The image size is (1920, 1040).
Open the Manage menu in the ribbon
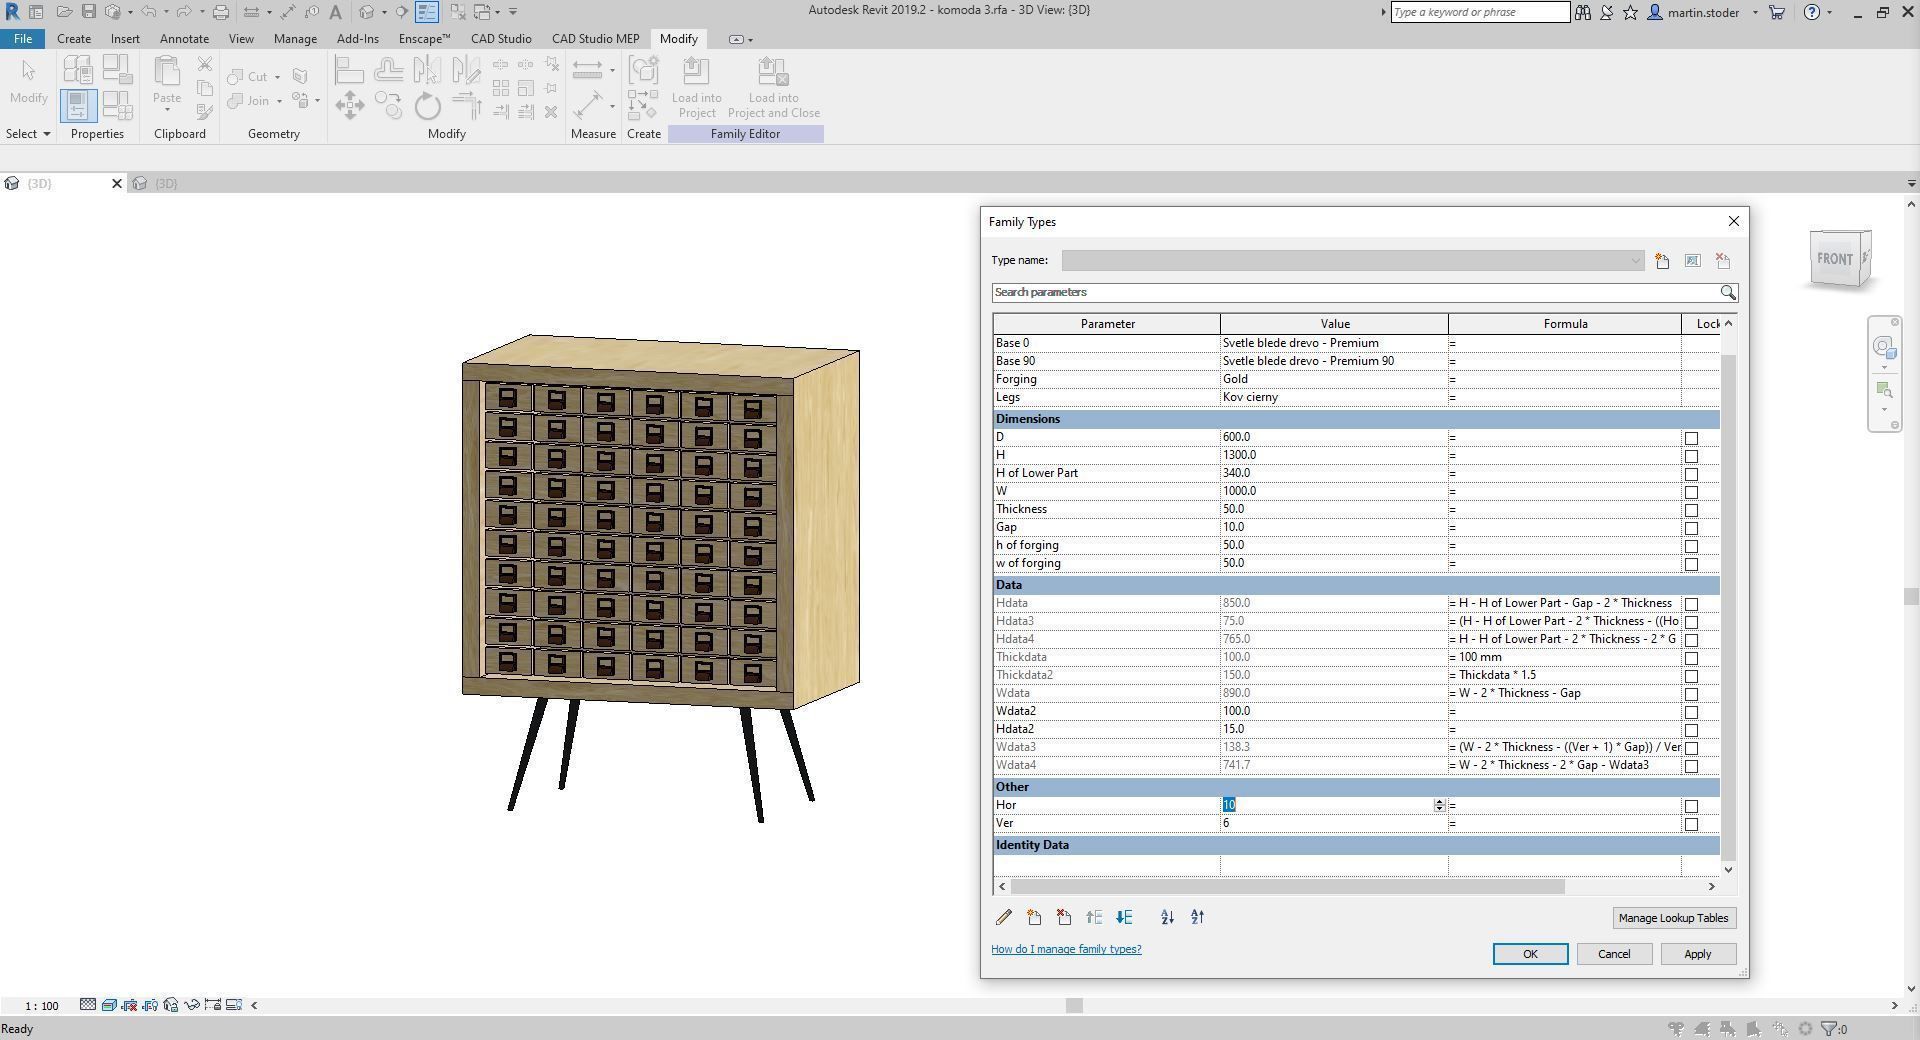(294, 38)
